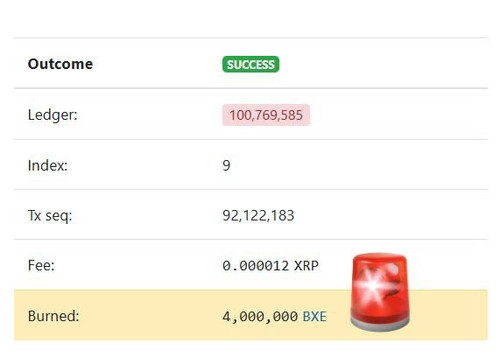Select the Tx seq value 92,122,183
This screenshot has width=500, height=363.
tap(258, 216)
